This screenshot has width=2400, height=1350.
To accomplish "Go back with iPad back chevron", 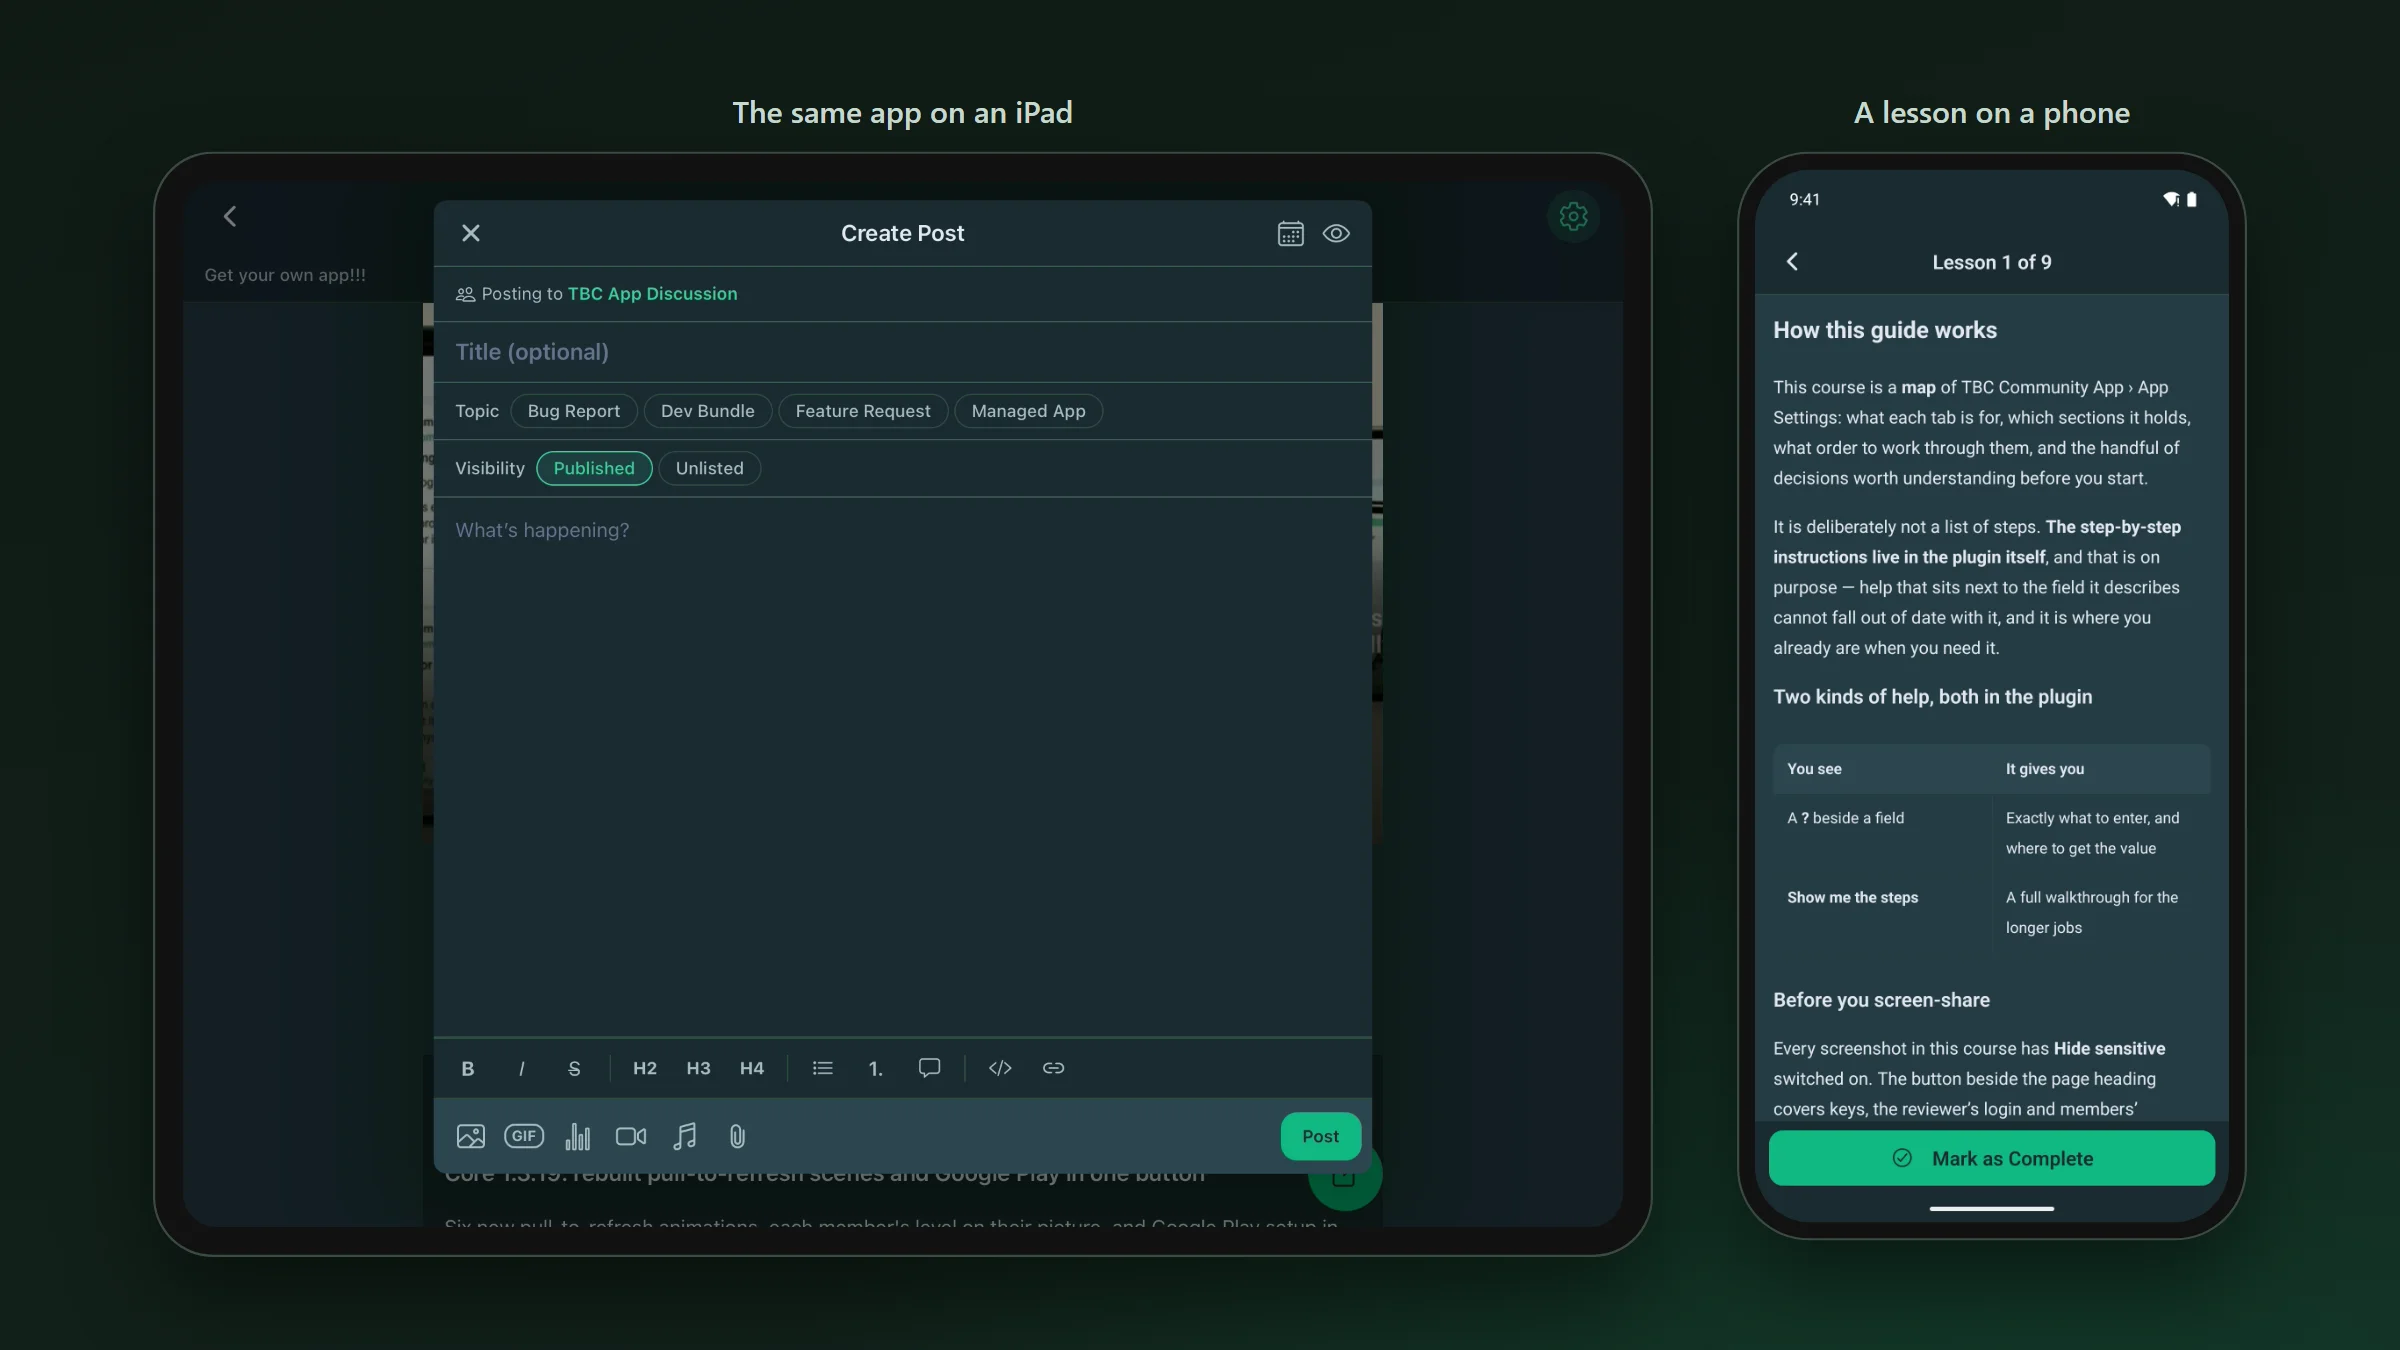I will 230,216.
